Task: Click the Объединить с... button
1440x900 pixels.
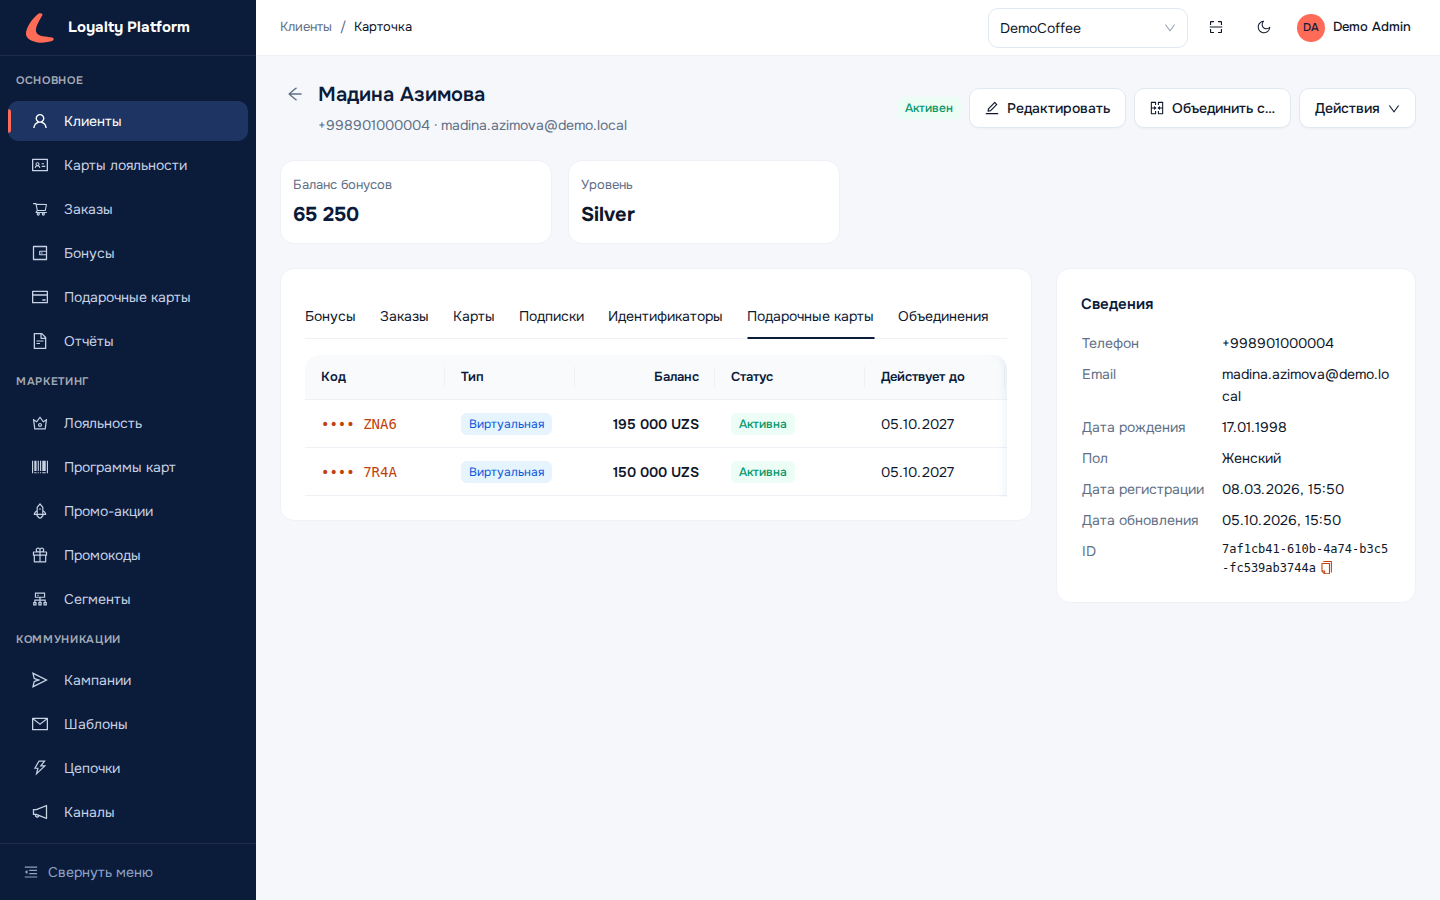Action: coord(1213,108)
